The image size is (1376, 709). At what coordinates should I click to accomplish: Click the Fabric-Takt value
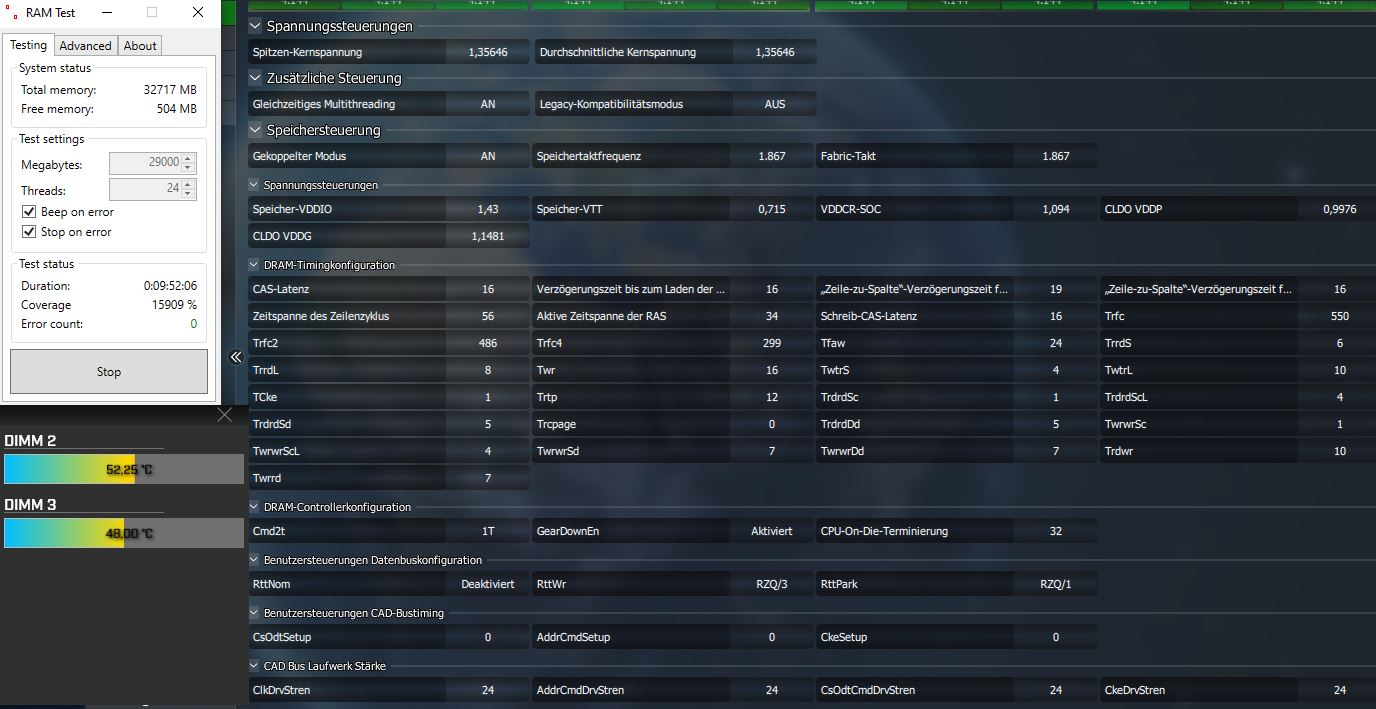1056,156
